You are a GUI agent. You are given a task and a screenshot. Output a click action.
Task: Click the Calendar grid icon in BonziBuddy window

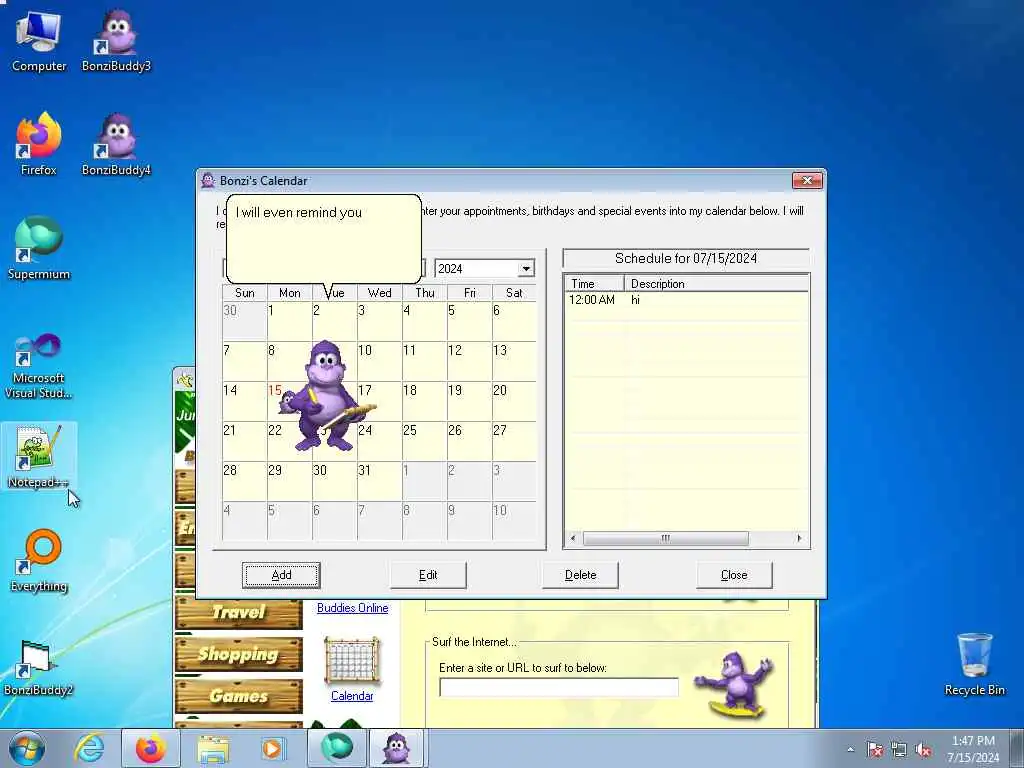pos(352,660)
